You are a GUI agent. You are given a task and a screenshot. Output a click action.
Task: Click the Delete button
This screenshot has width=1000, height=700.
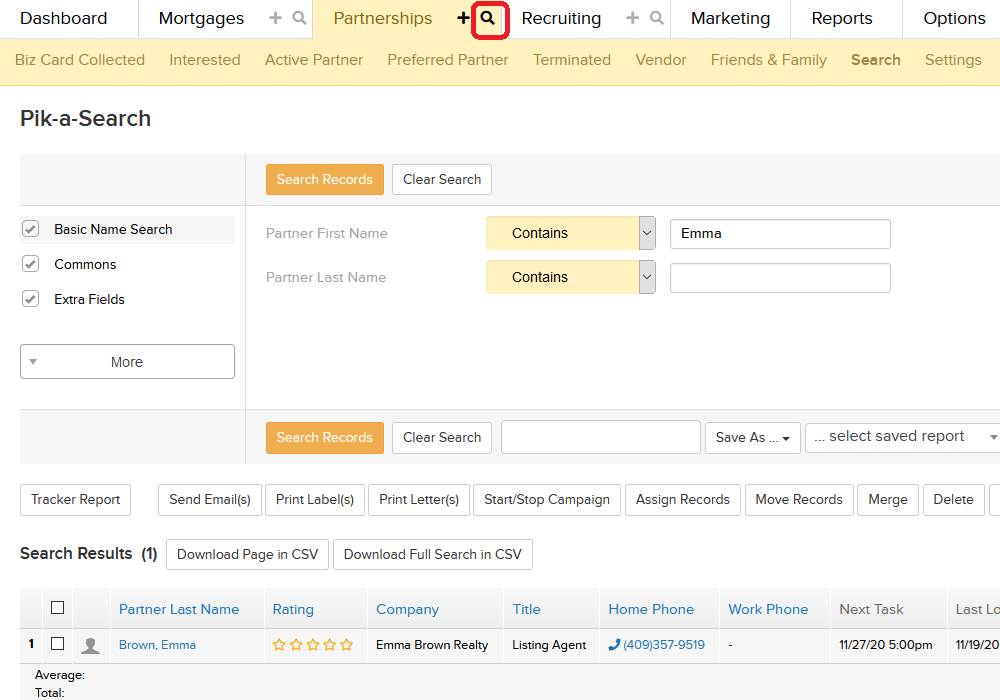click(x=953, y=500)
